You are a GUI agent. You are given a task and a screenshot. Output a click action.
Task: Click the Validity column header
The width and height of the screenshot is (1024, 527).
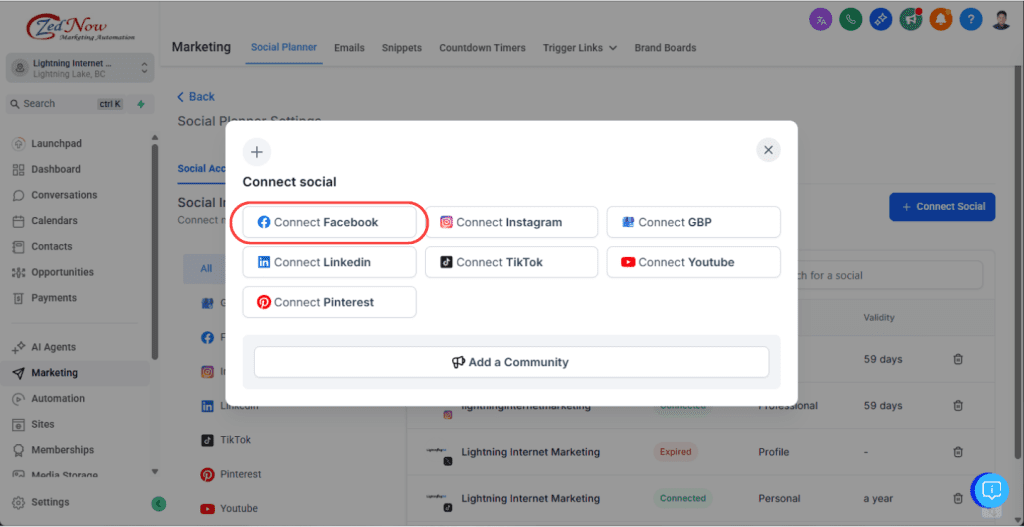tap(878, 318)
